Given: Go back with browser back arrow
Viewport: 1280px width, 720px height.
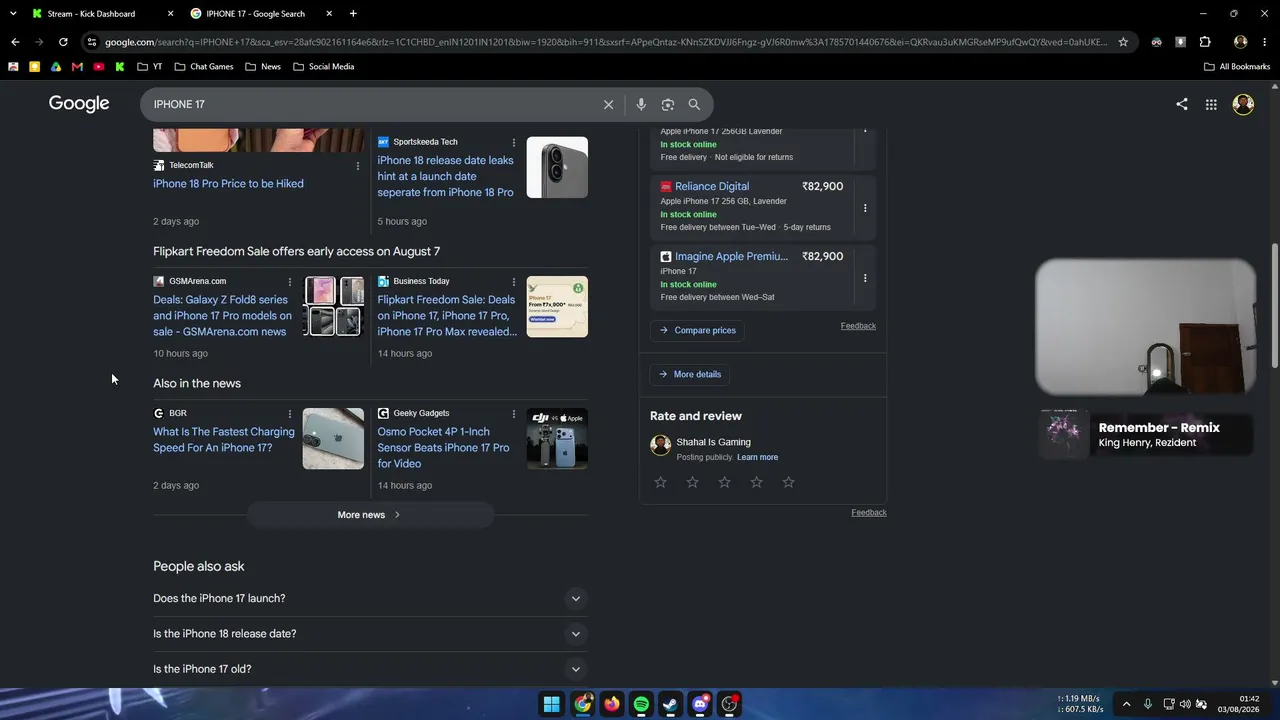Looking at the screenshot, I should [x=15, y=42].
